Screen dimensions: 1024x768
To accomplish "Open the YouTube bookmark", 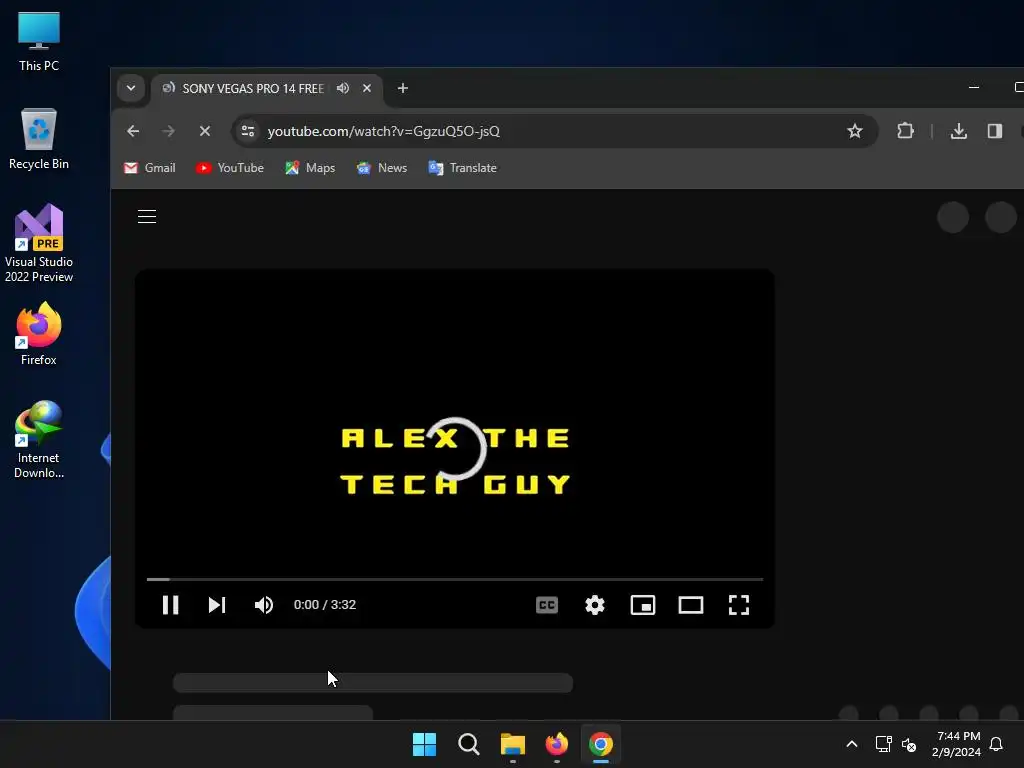I will pos(230,168).
